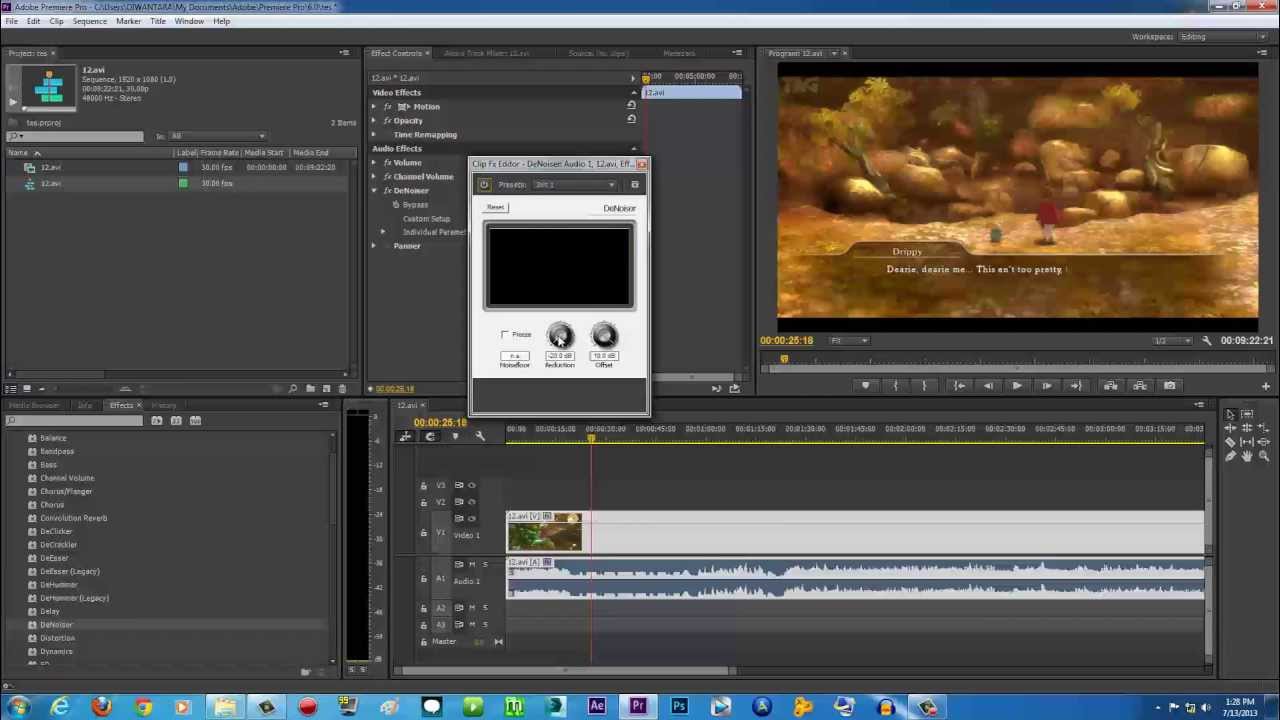Toggle nest sequences button in timeline
Viewport: 1280px width, 720px height.
click(405, 436)
